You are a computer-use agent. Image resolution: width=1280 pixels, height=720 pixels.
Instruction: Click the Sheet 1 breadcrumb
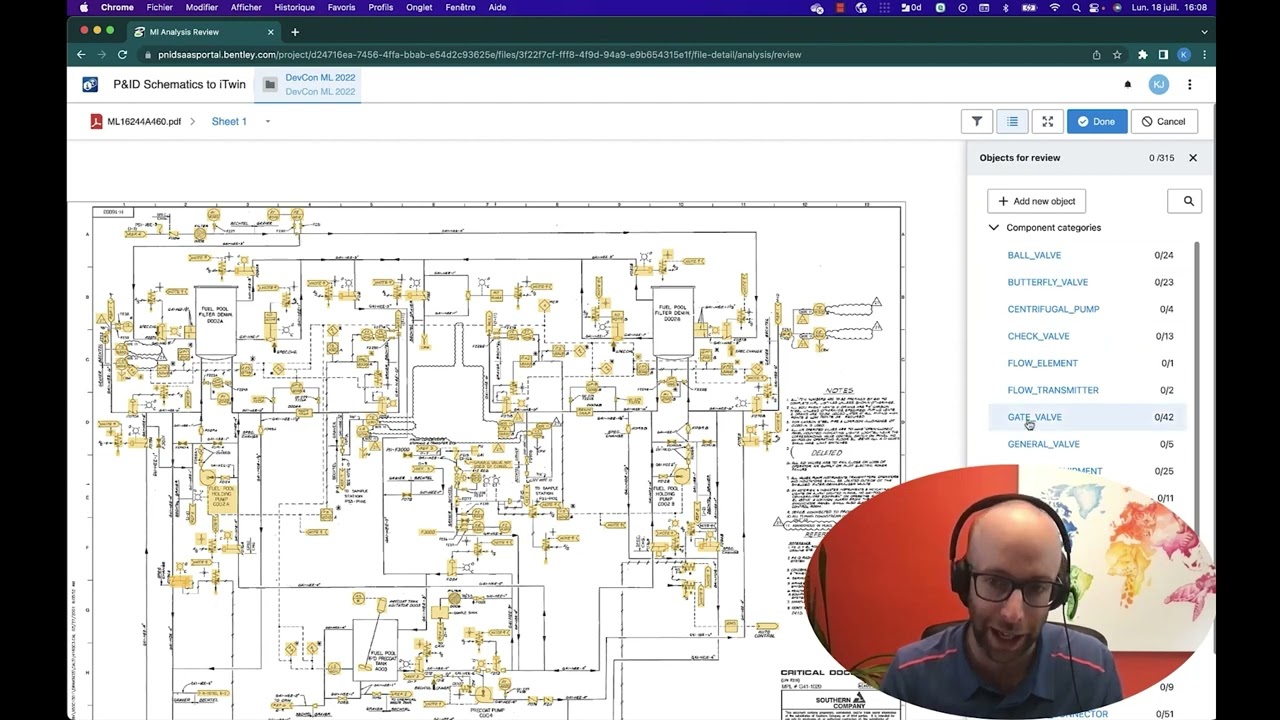coord(229,121)
